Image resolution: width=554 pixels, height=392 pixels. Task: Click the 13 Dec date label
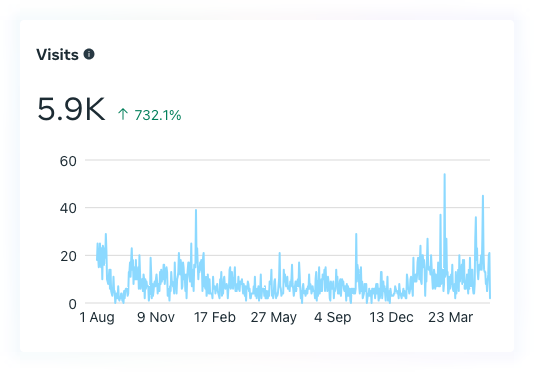pyautogui.click(x=391, y=317)
